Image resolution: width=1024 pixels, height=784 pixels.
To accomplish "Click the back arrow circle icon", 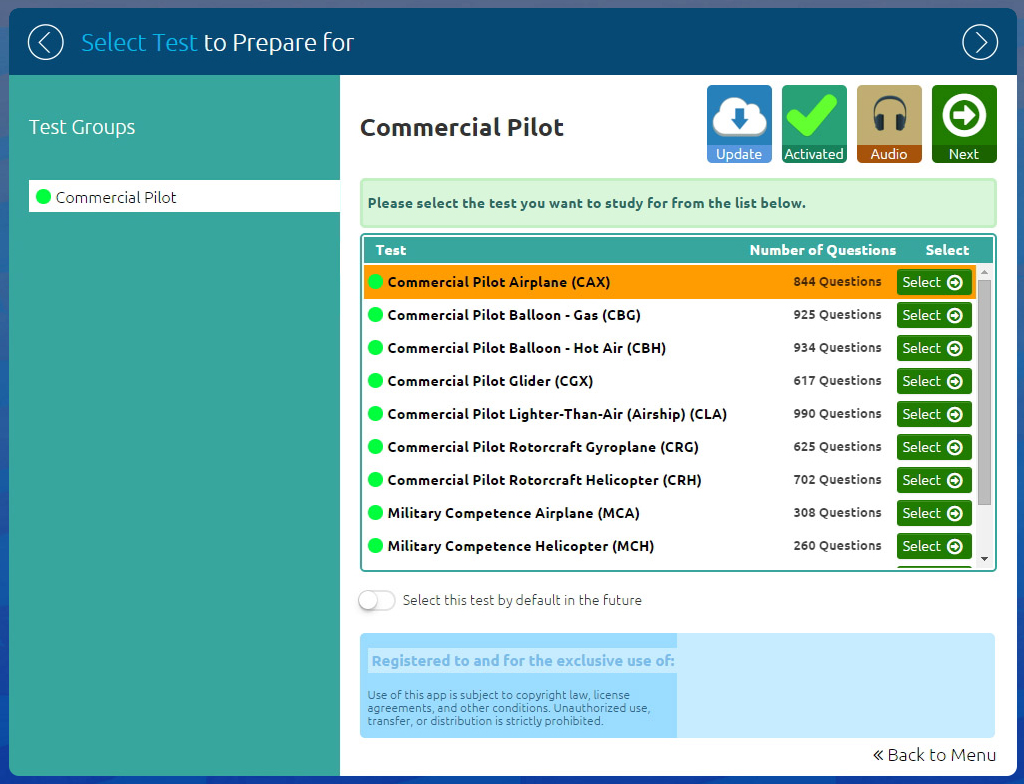I will [45, 42].
